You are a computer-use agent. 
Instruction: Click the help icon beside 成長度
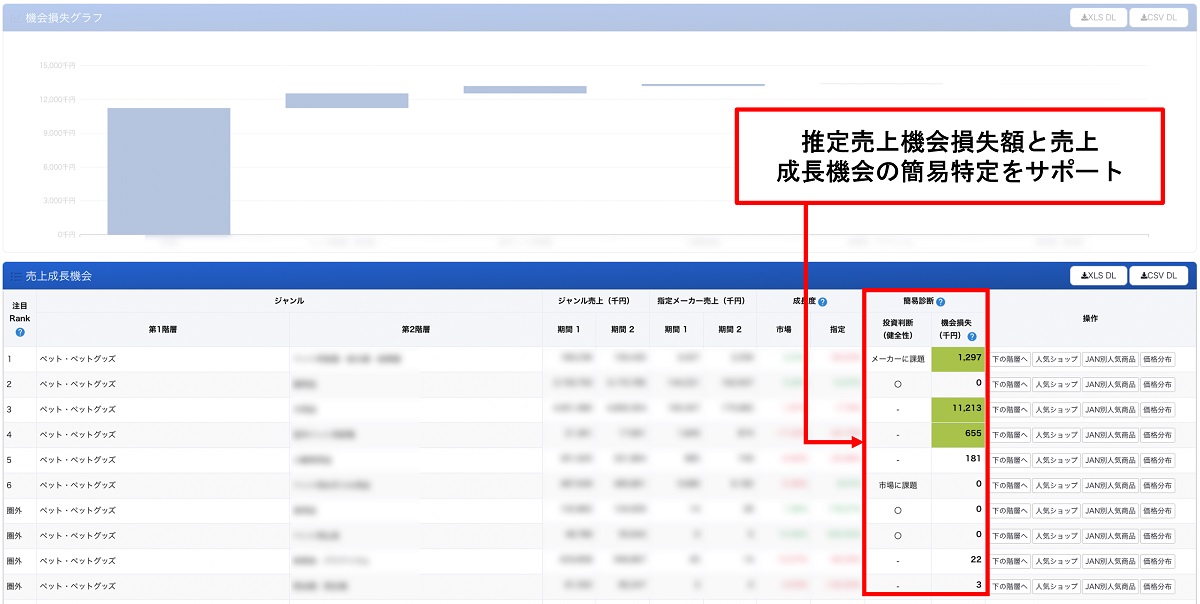(822, 301)
